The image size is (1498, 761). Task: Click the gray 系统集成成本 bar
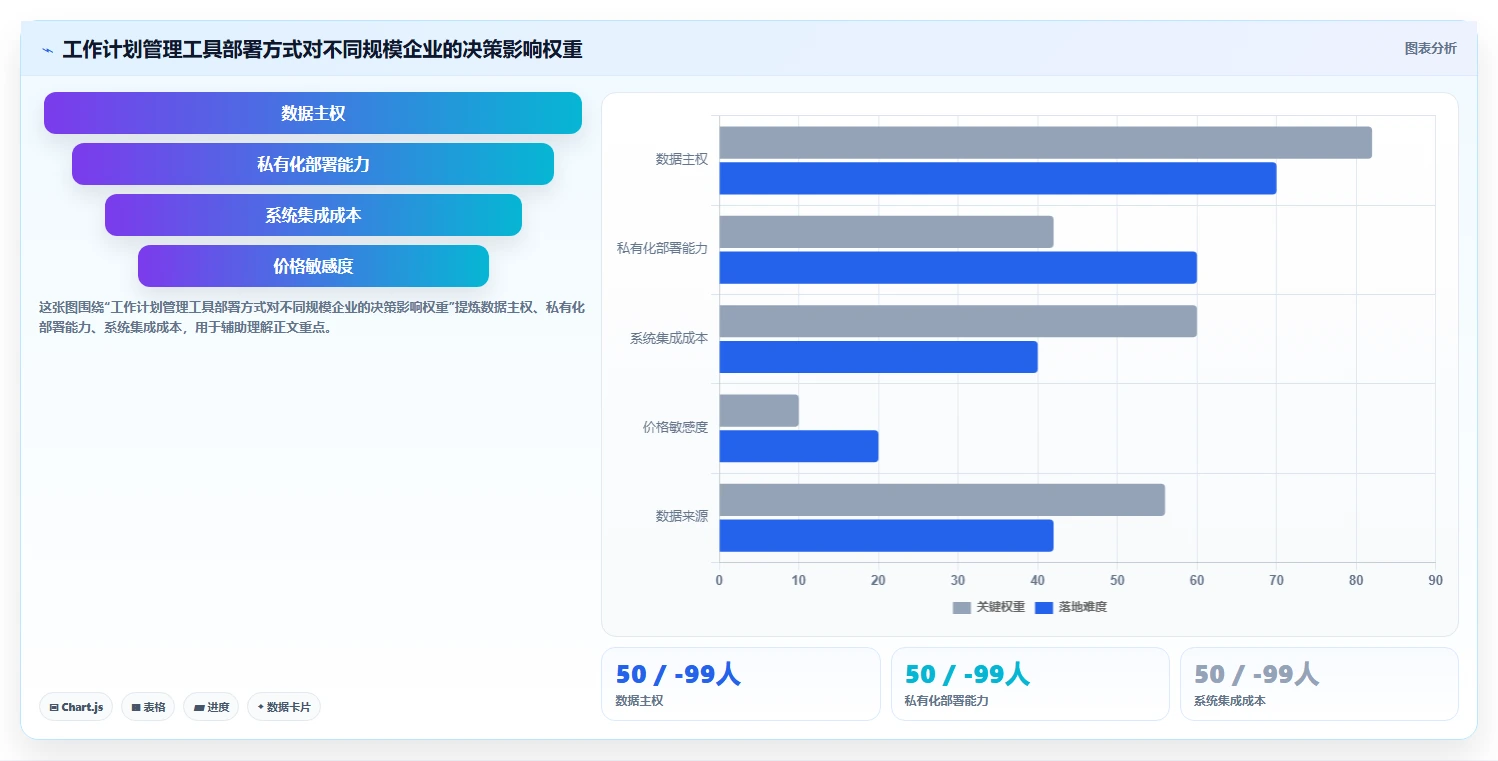point(958,321)
